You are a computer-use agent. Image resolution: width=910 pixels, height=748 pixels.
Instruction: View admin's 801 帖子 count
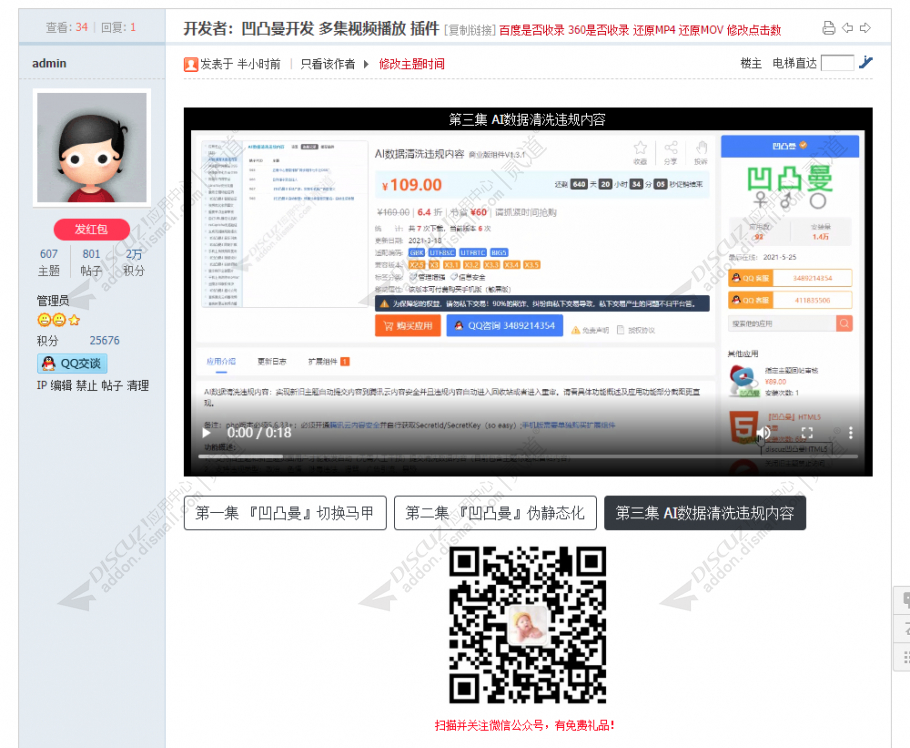[91, 262]
